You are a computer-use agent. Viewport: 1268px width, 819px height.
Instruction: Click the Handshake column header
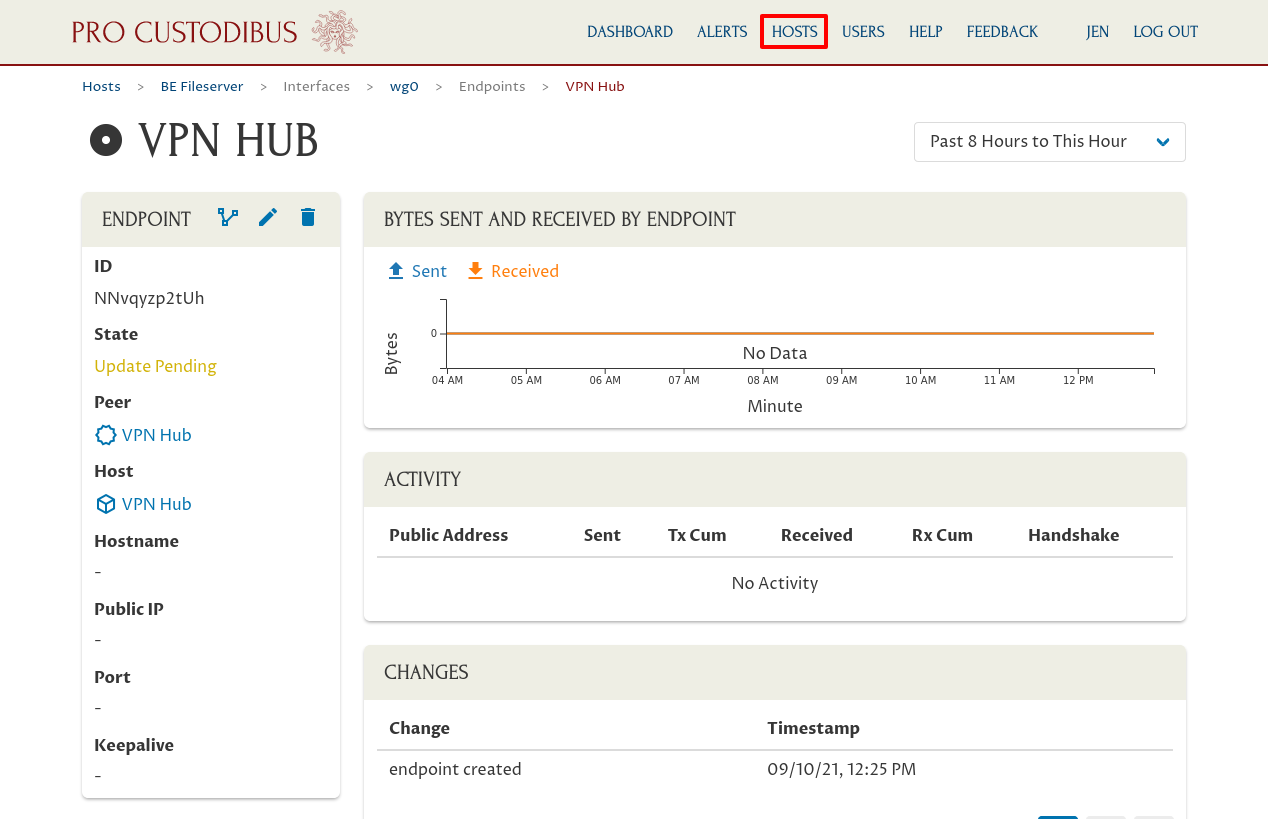click(1074, 535)
